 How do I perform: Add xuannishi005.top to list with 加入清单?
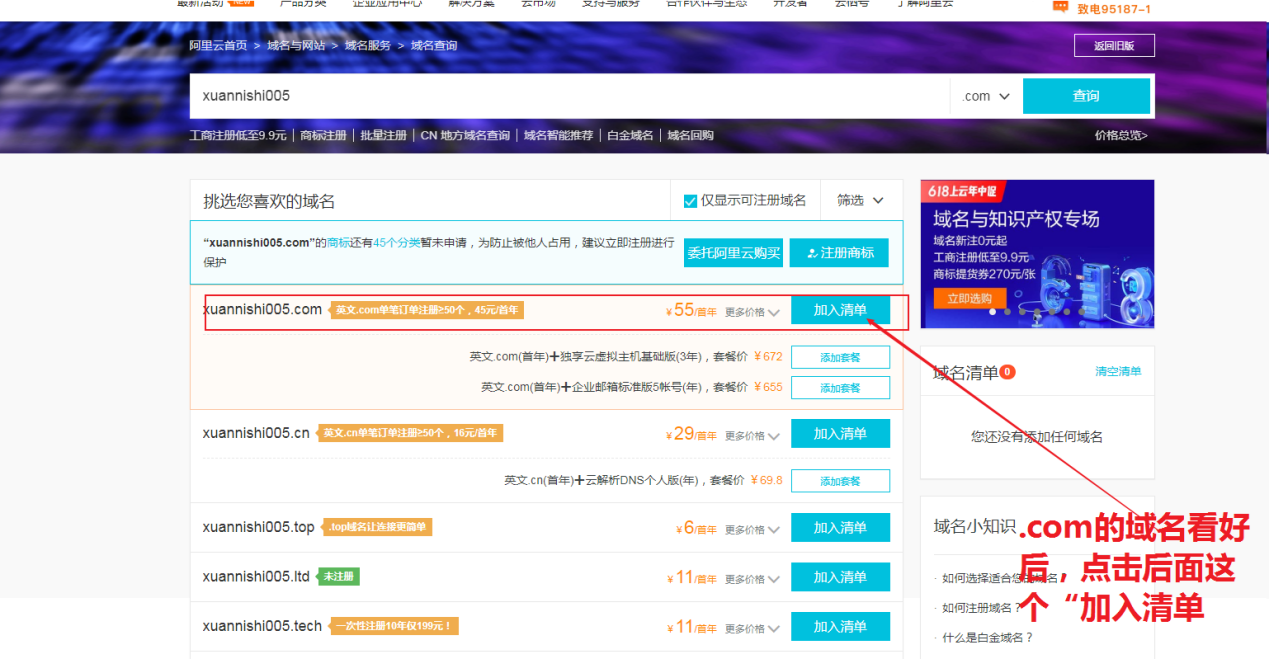tap(840, 528)
